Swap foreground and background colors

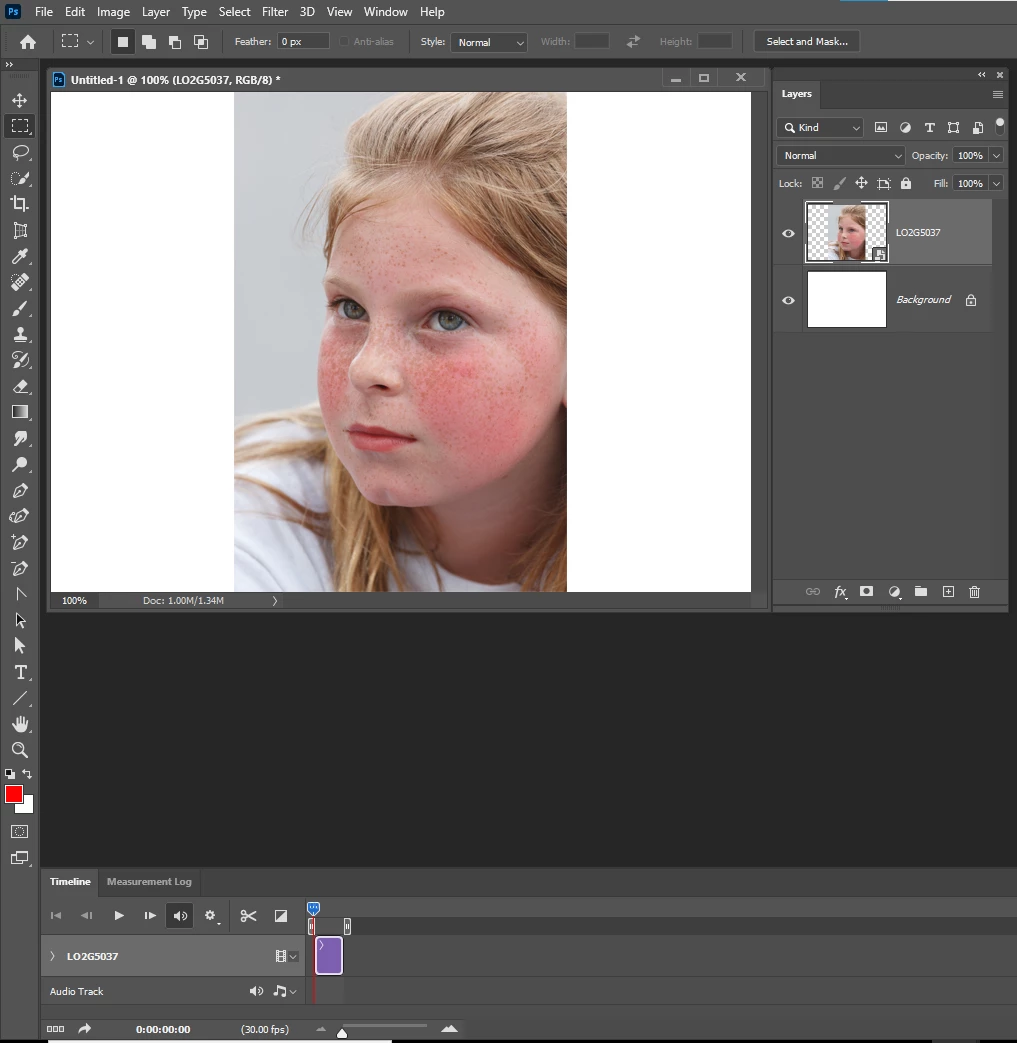(x=27, y=774)
